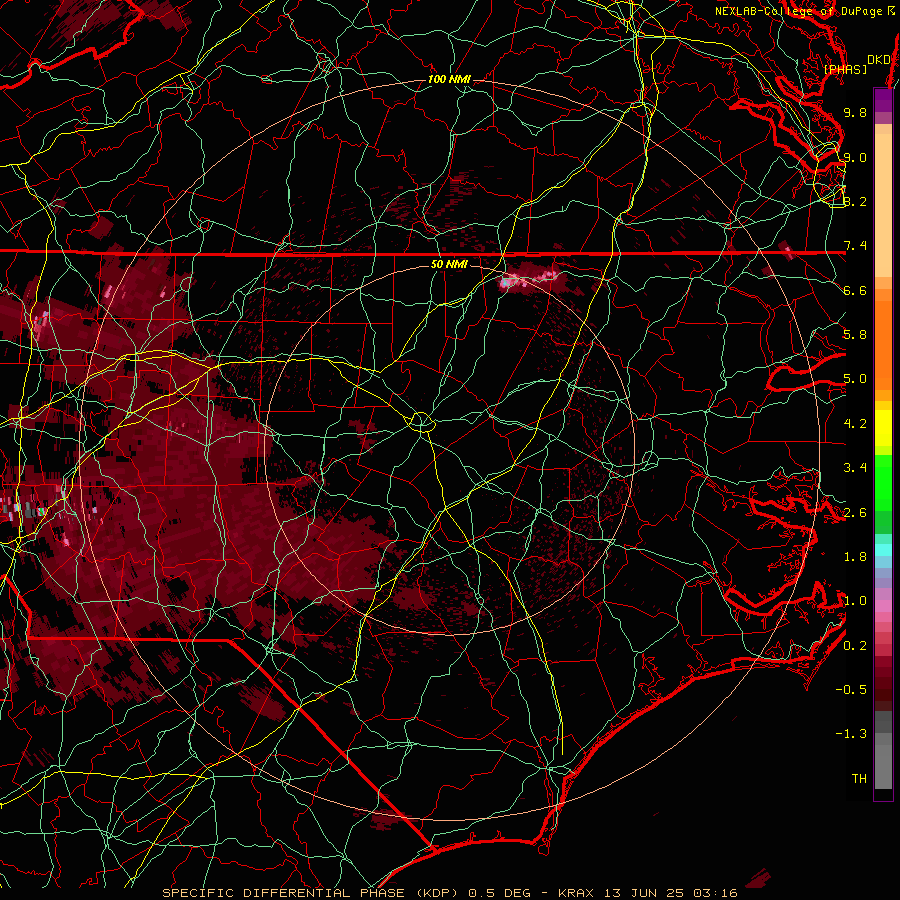Pick the purple top segment of color bar

[883, 100]
